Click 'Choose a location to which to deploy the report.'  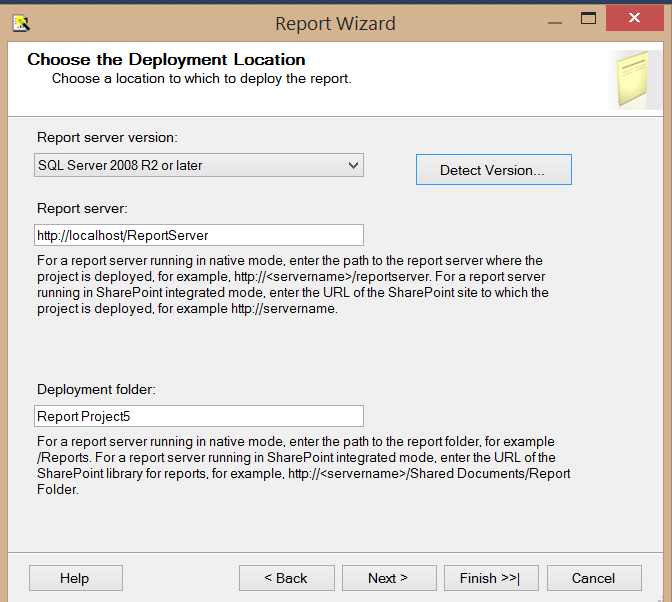pos(202,79)
